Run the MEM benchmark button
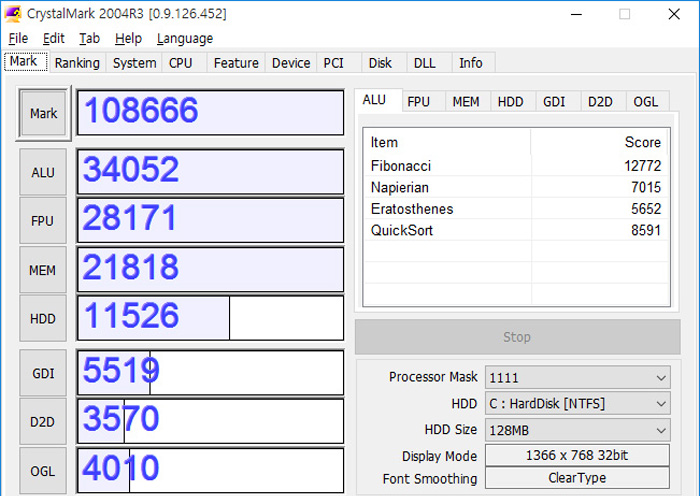The image size is (700, 496). (43, 270)
